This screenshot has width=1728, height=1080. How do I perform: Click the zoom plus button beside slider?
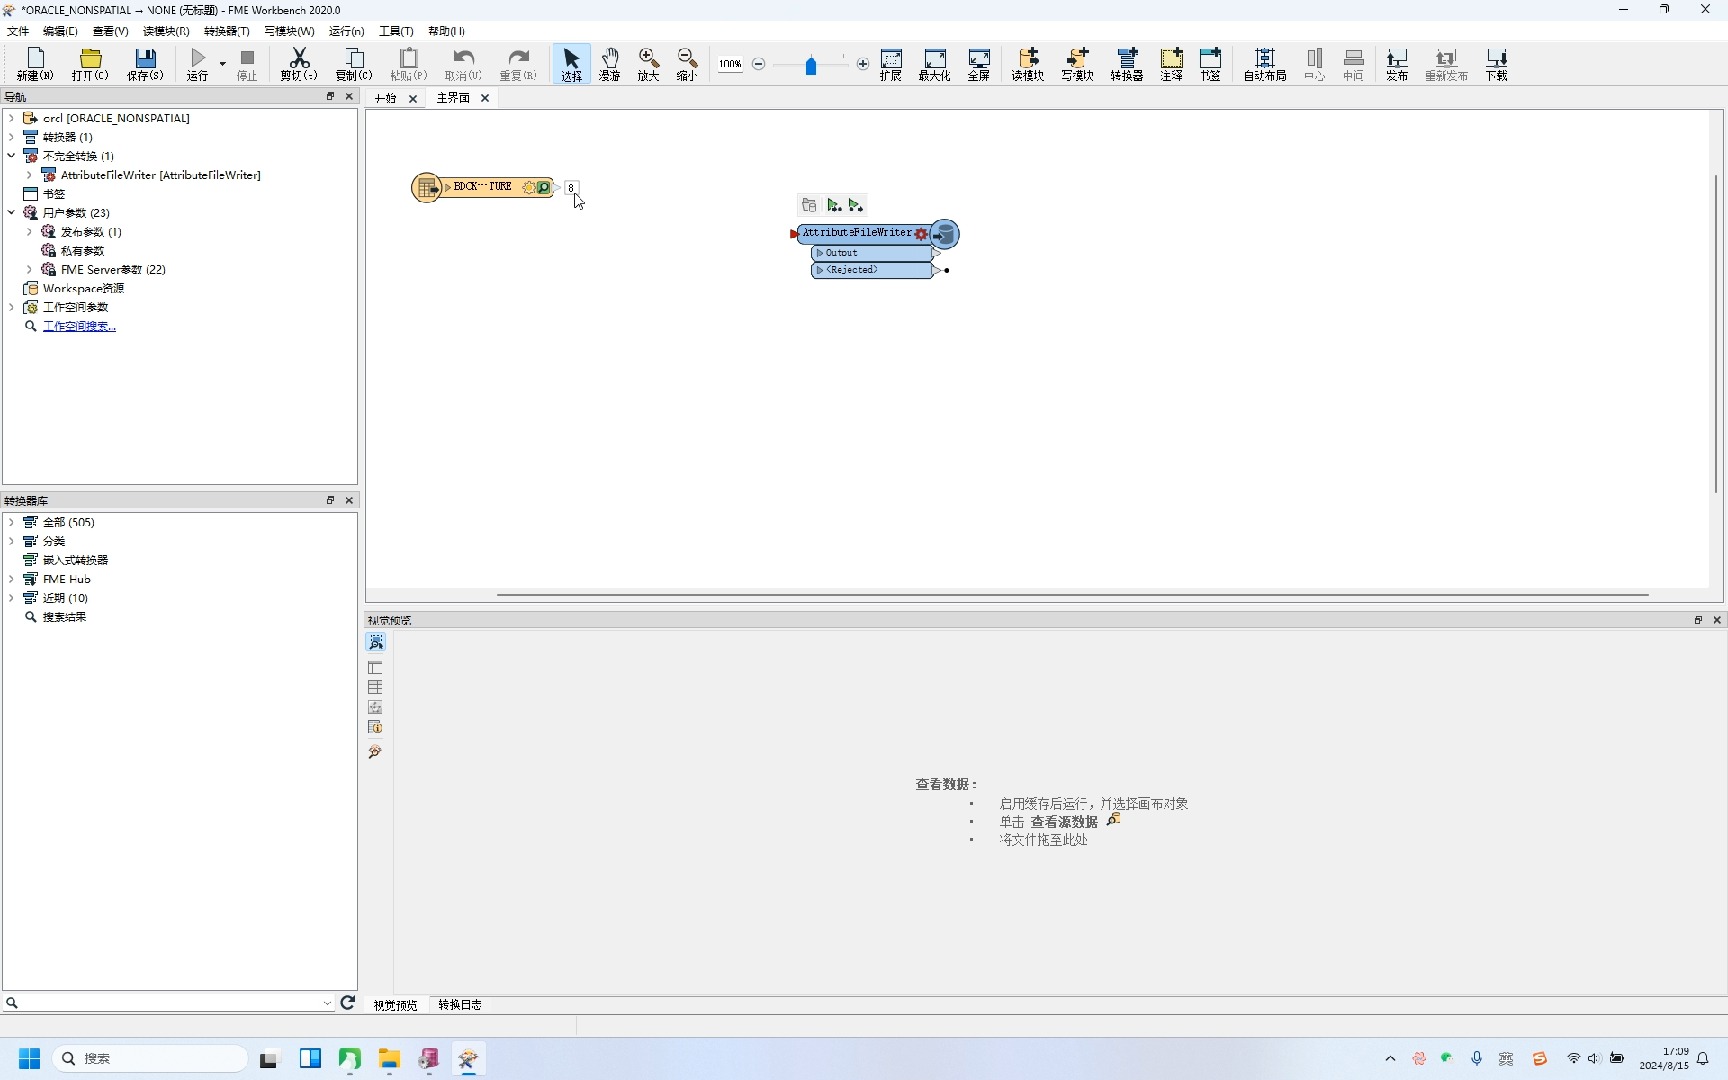click(863, 64)
